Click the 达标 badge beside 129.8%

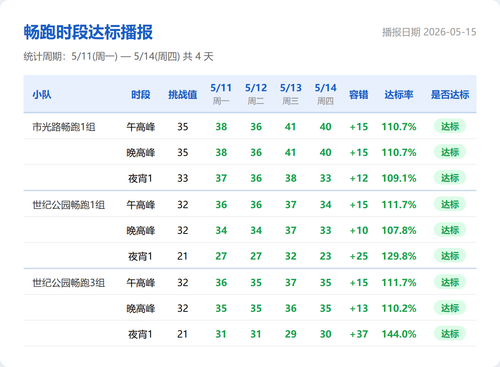[x=450, y=256]
